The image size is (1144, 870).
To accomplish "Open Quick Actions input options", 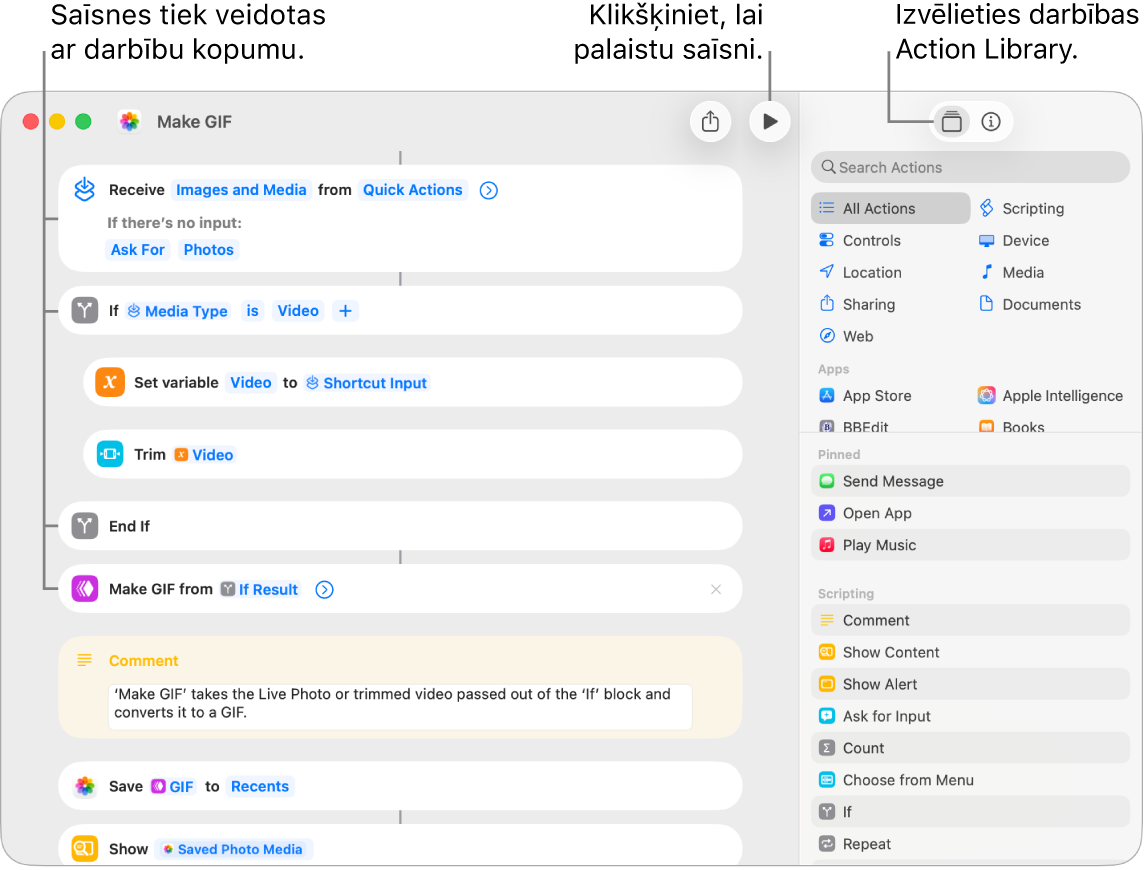I will (x=412, y=189).
